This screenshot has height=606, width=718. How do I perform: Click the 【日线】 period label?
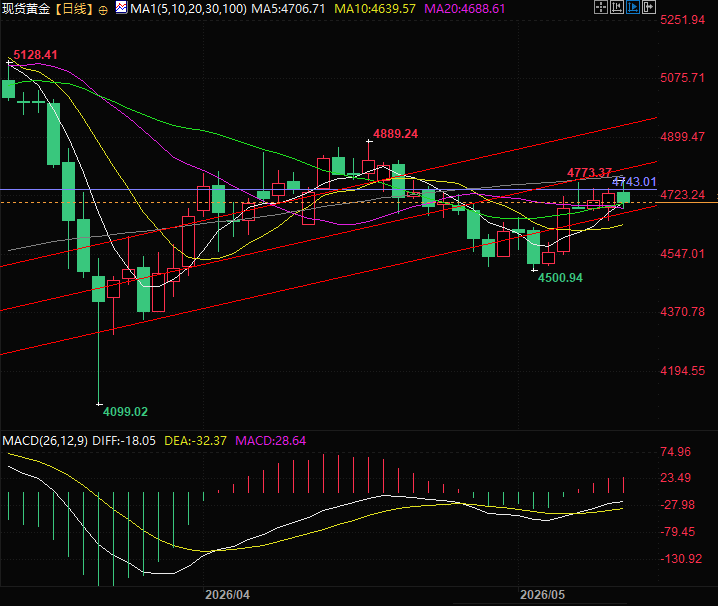(74, 9)
